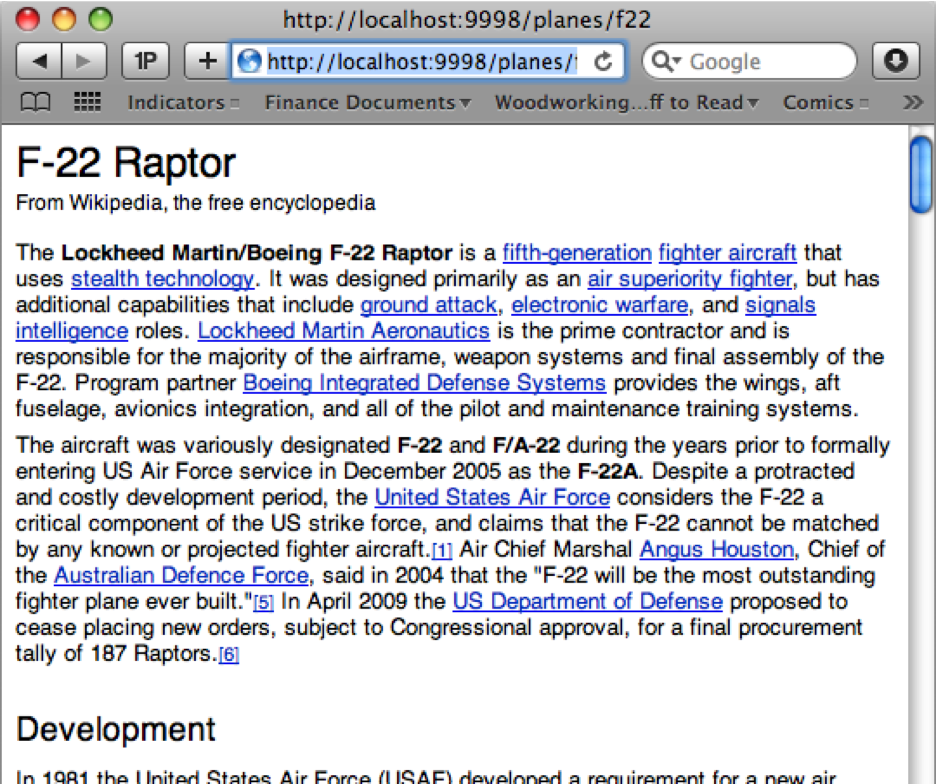936x784 pixels.
Task: Open Boeing Integrated Defense Systems link
Action: coord(424,383)
